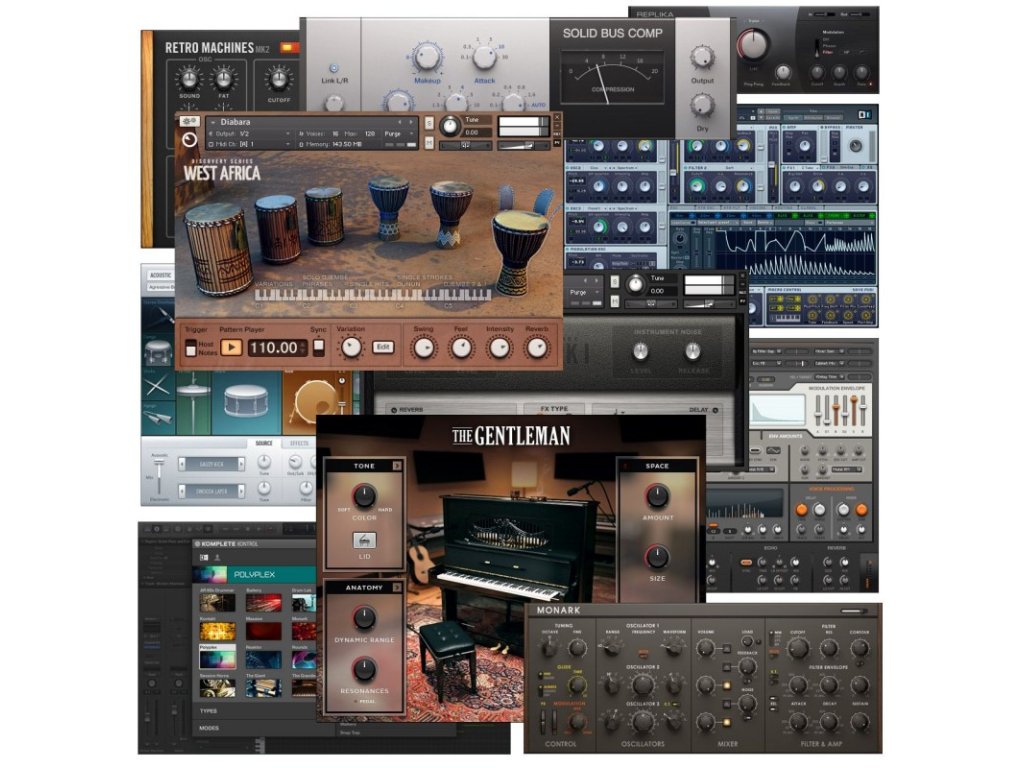Toggle the Trigger Host/Notes switch

tap(190, 348)
